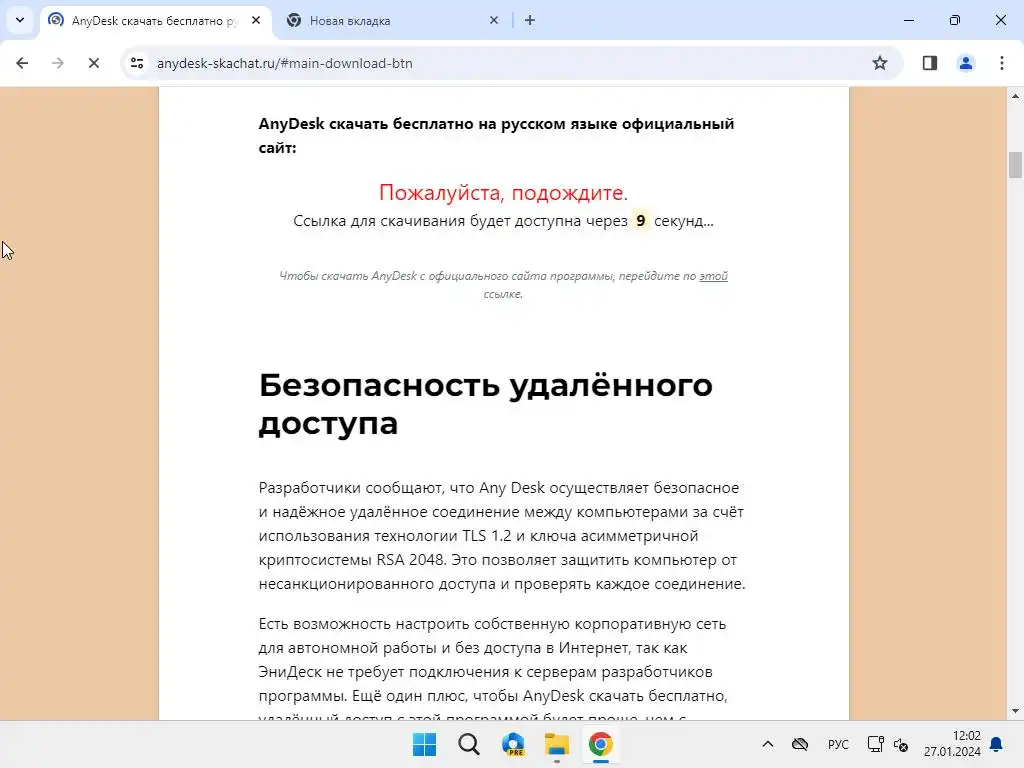Click the vertical scrollbar thumb
1024x768 pixels.
pos(1015,165)
